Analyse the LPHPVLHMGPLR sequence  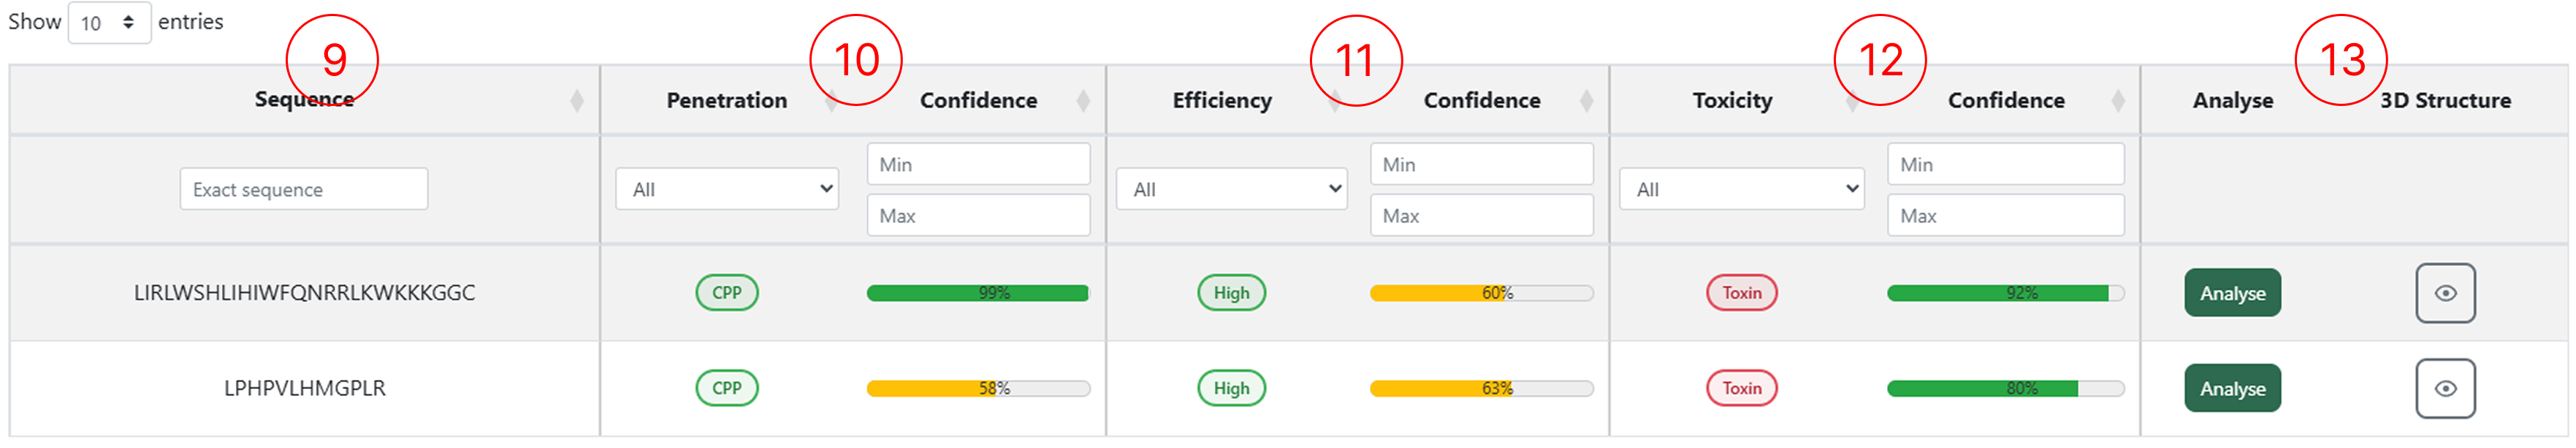pos(2231,388)
